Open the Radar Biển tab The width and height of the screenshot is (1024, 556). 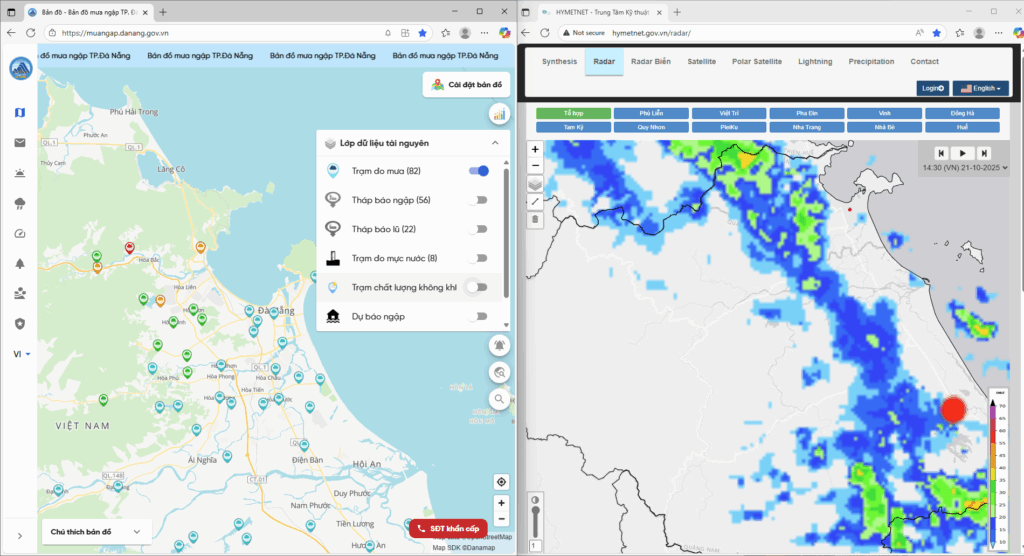click(650, 61)
